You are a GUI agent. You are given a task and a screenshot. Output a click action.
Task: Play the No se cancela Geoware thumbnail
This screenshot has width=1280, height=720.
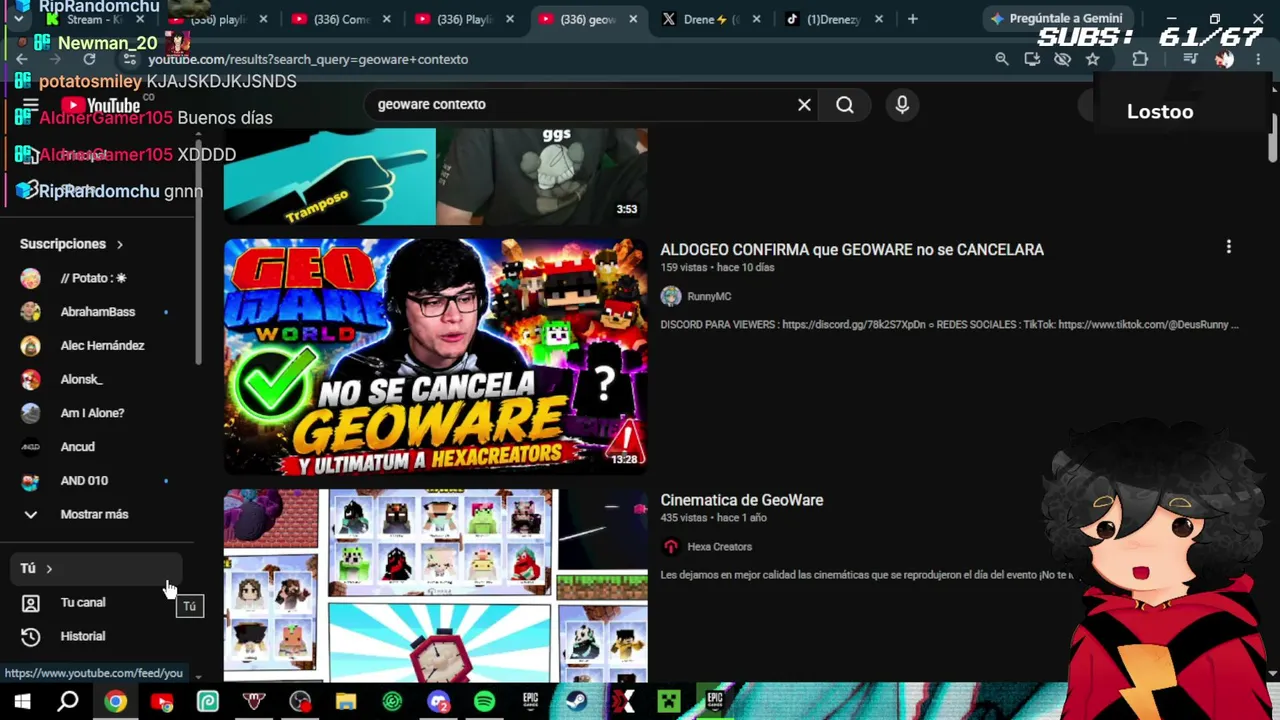436,357
